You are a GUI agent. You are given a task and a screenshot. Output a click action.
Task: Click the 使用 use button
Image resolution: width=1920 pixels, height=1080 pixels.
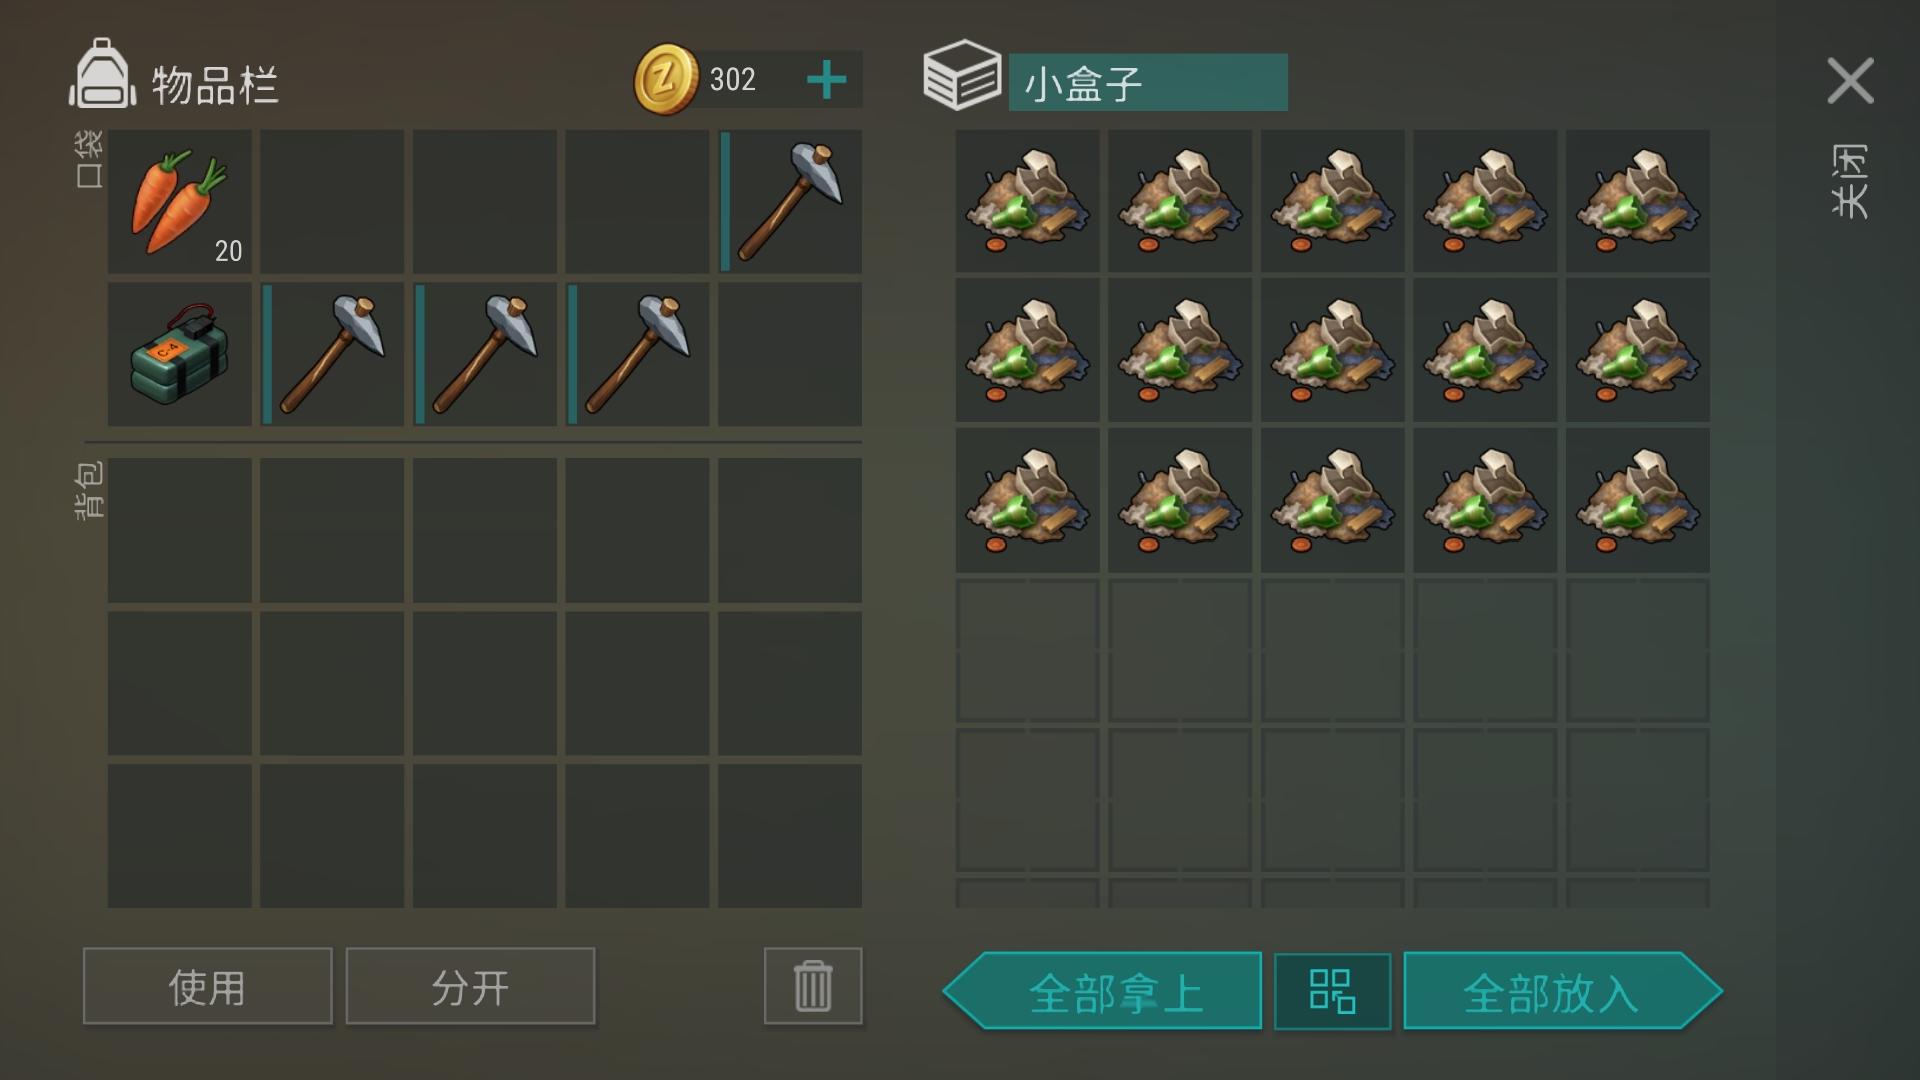207,986
